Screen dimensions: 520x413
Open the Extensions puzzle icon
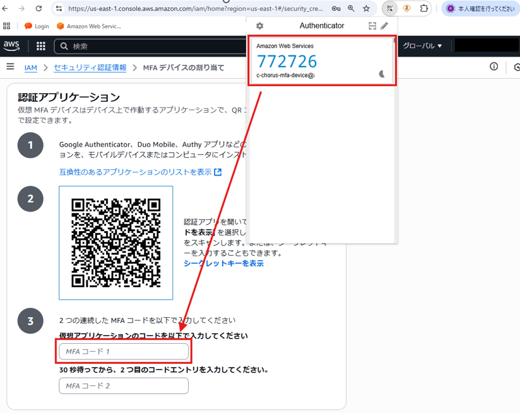click(x=424, y=8)
